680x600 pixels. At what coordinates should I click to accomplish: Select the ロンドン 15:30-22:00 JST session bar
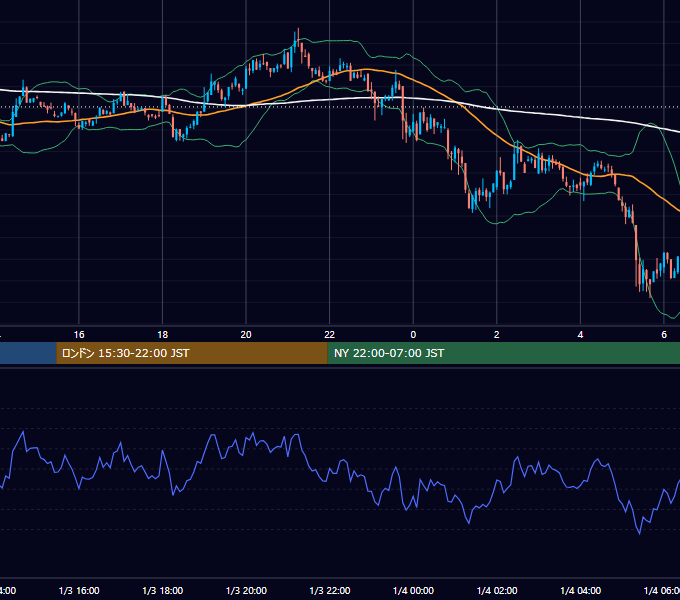click(x=192, y=353)
